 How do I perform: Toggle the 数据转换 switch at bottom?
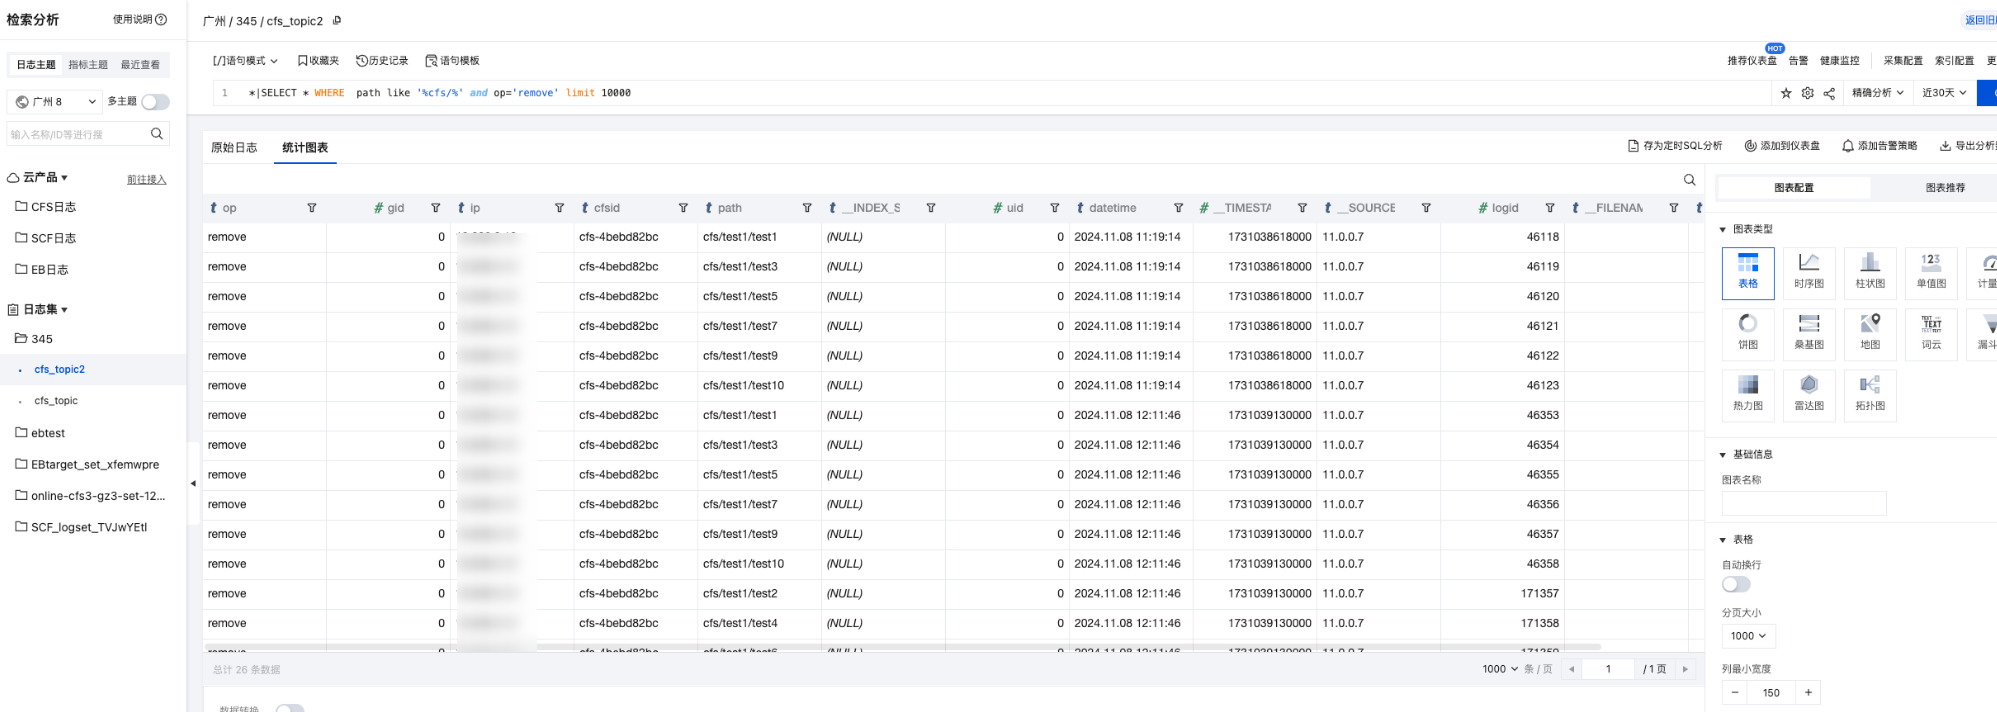(x=289, y=708)
